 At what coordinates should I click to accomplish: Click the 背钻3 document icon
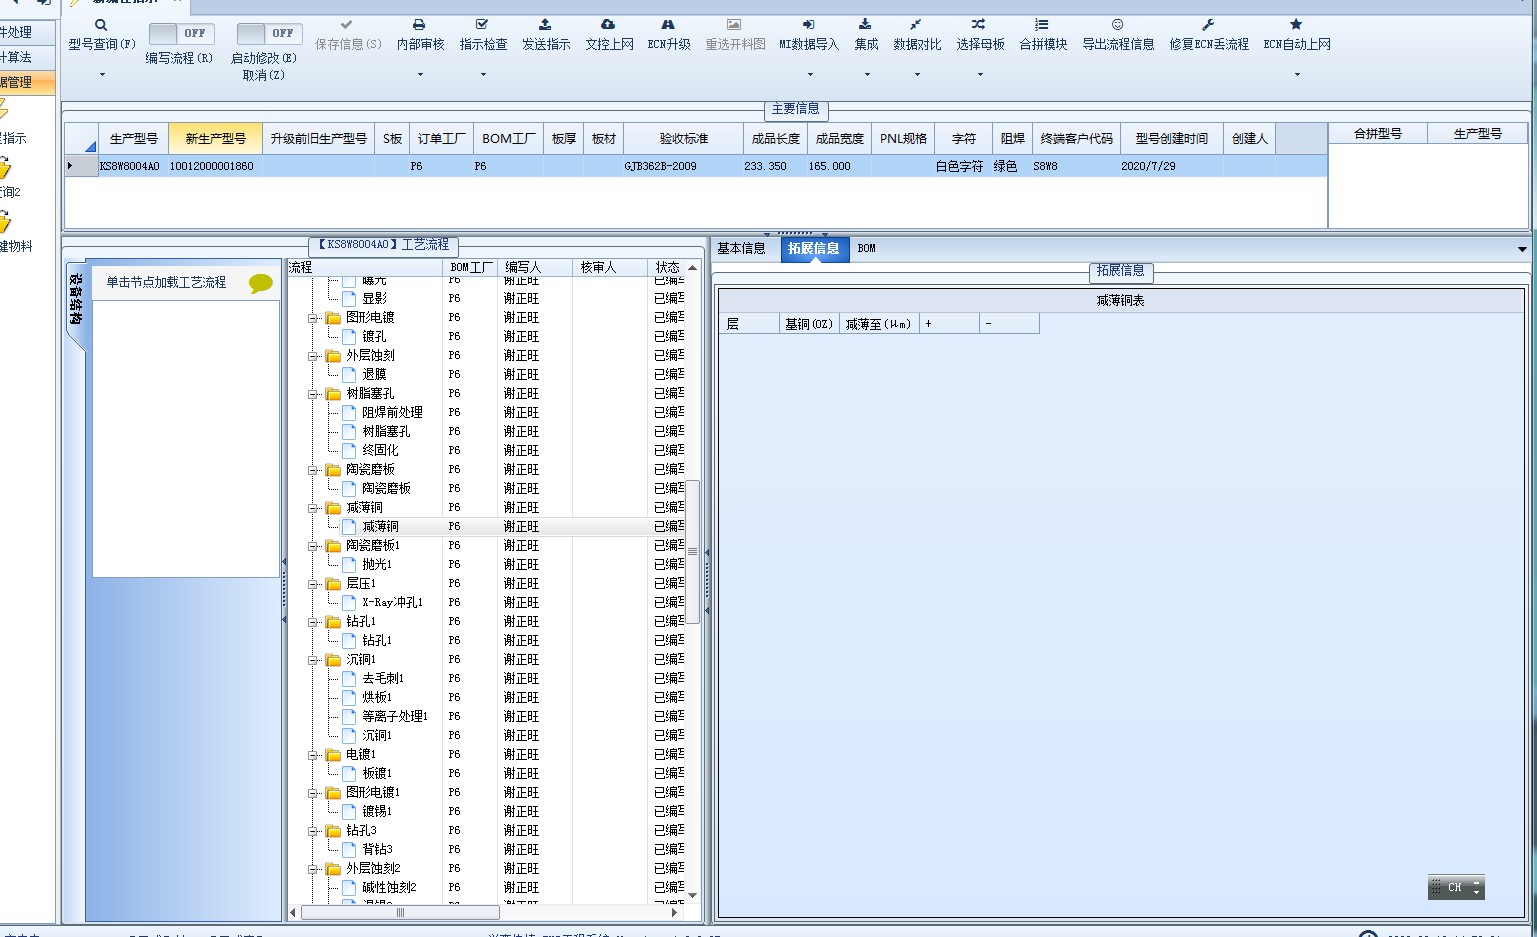point(349,850)
